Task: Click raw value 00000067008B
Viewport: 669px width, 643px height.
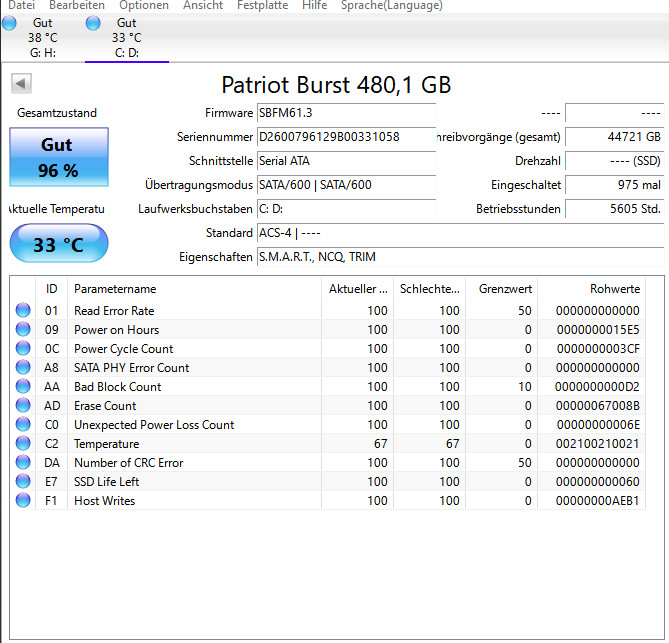Action: click(x=597, y=406)
